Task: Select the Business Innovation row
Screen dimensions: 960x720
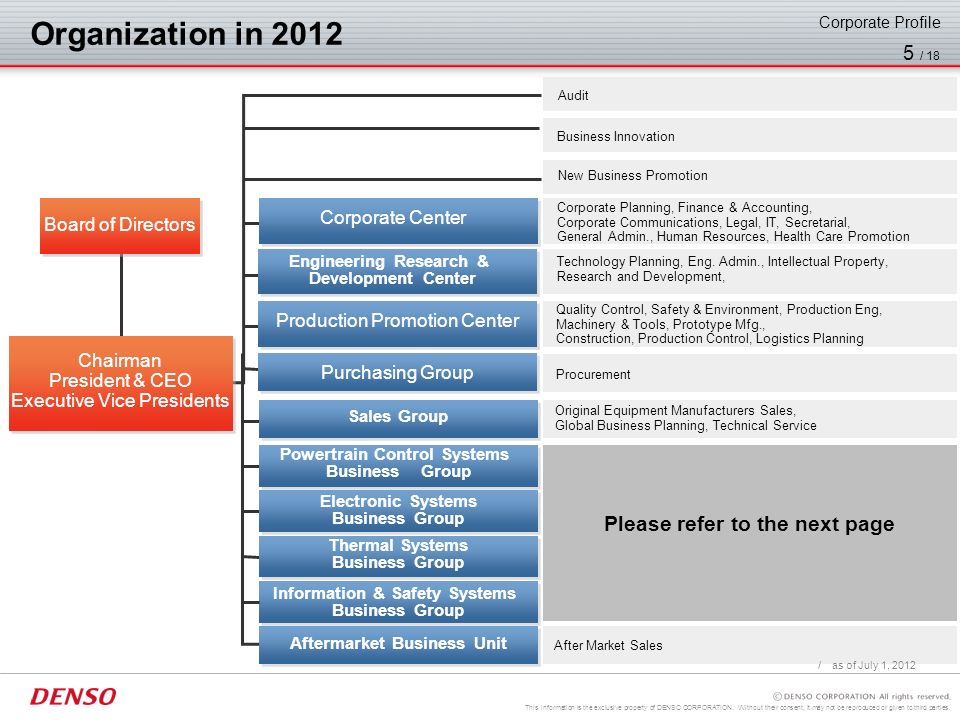Action: tap(749, 135)
